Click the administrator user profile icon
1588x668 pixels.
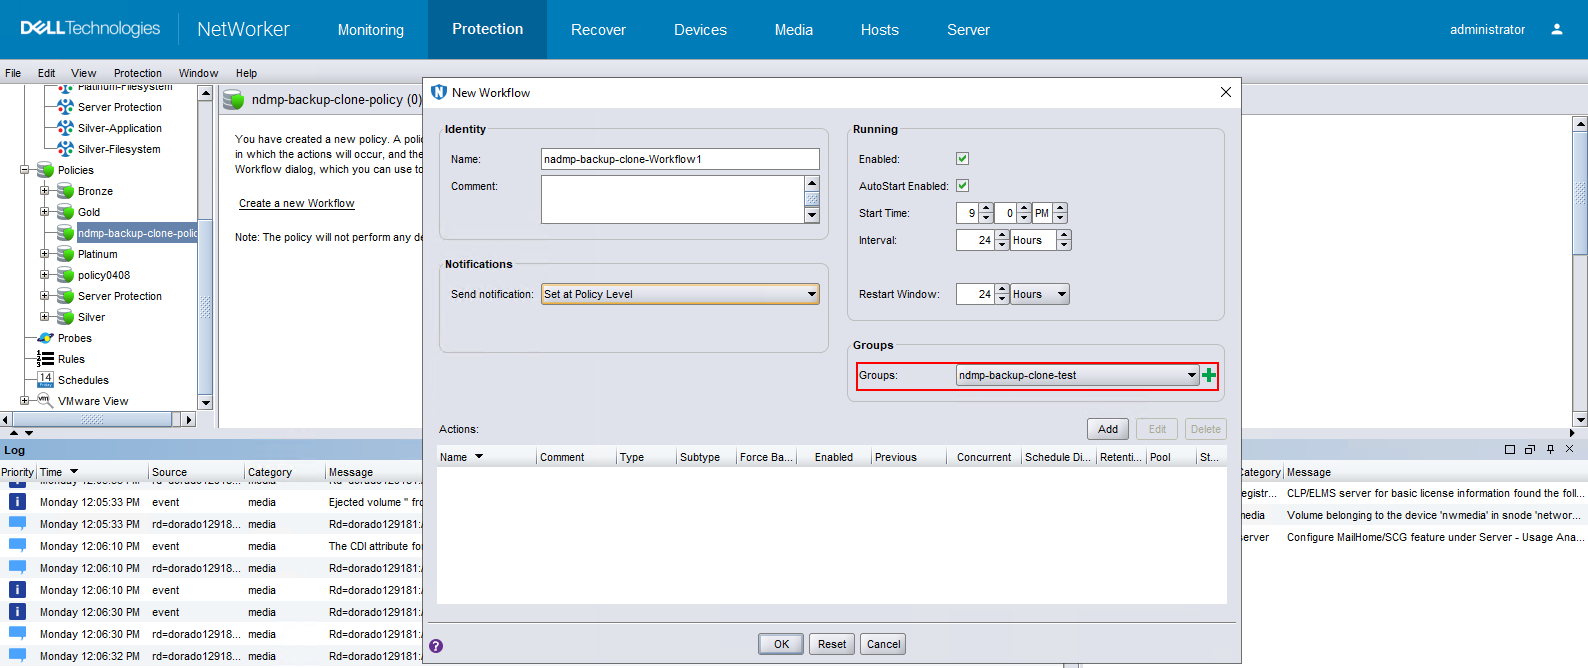(x=1557, y=29)
